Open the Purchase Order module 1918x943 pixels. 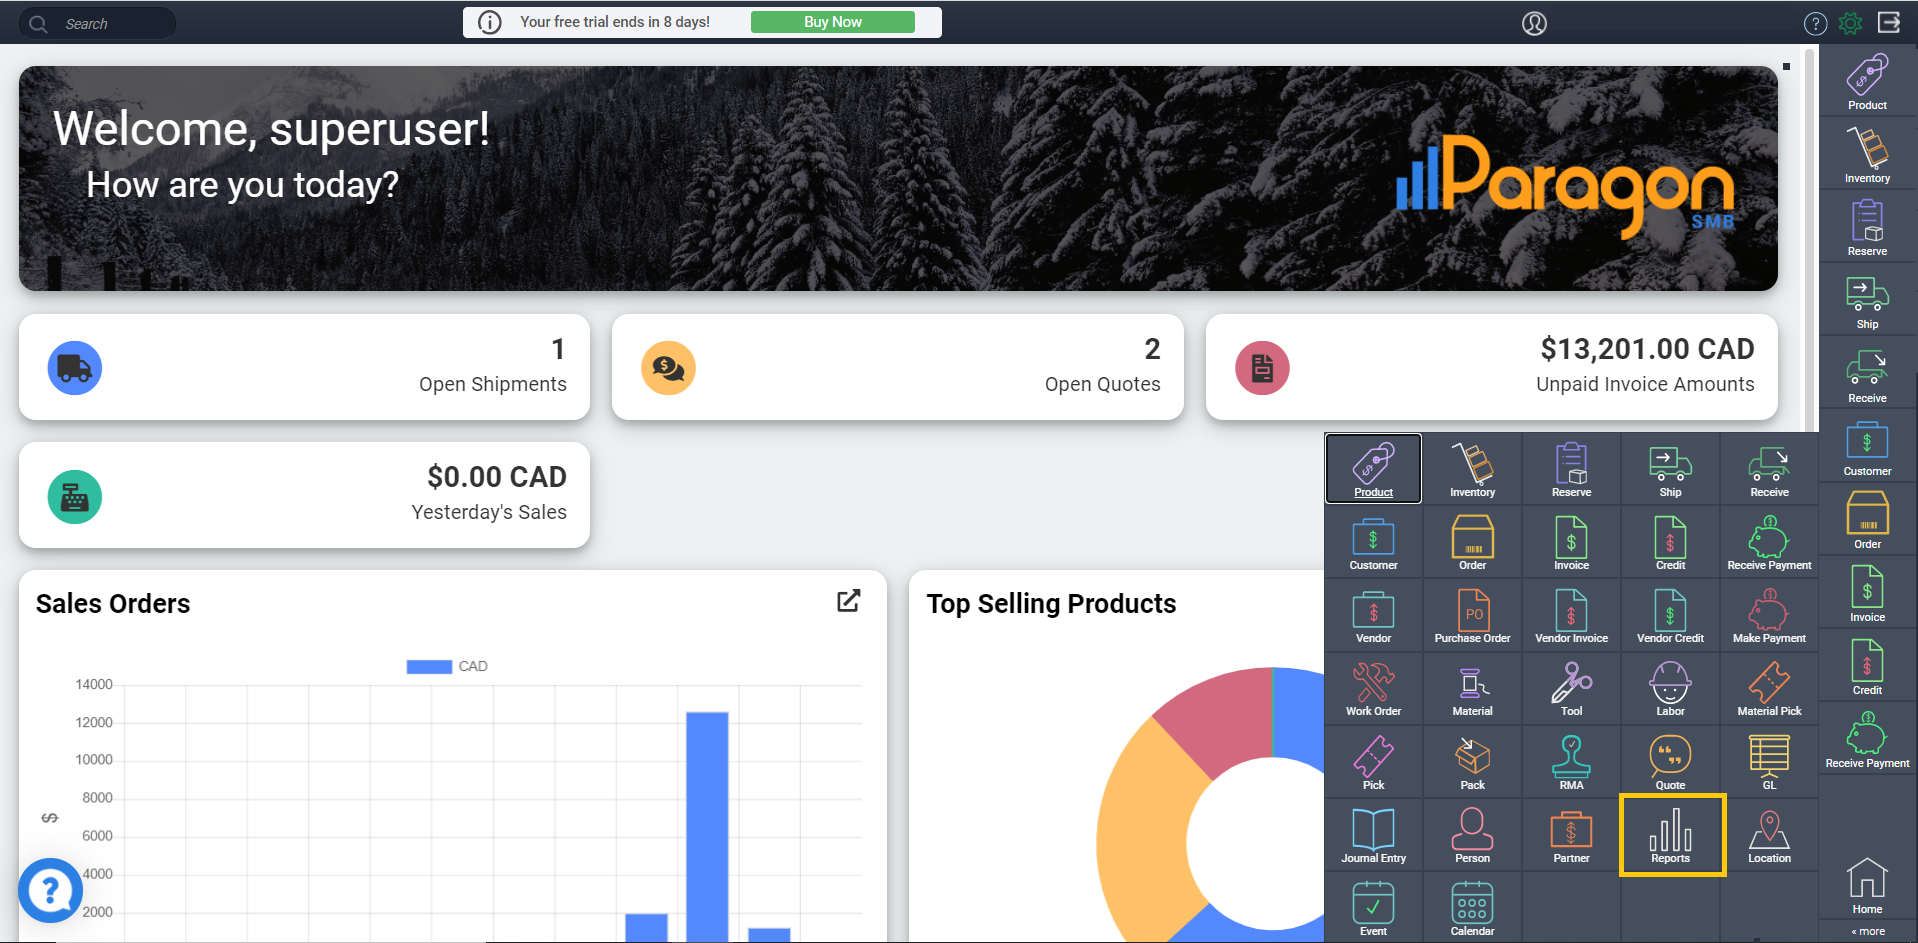(1472, 615)
